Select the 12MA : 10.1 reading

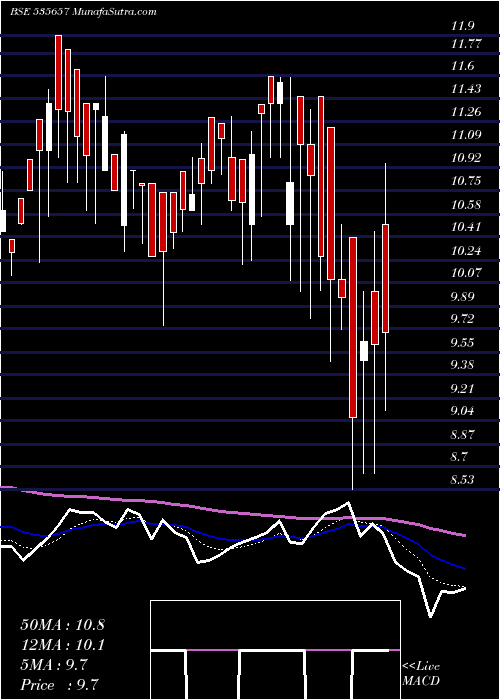pyautogui.click(x=62, y=645)
